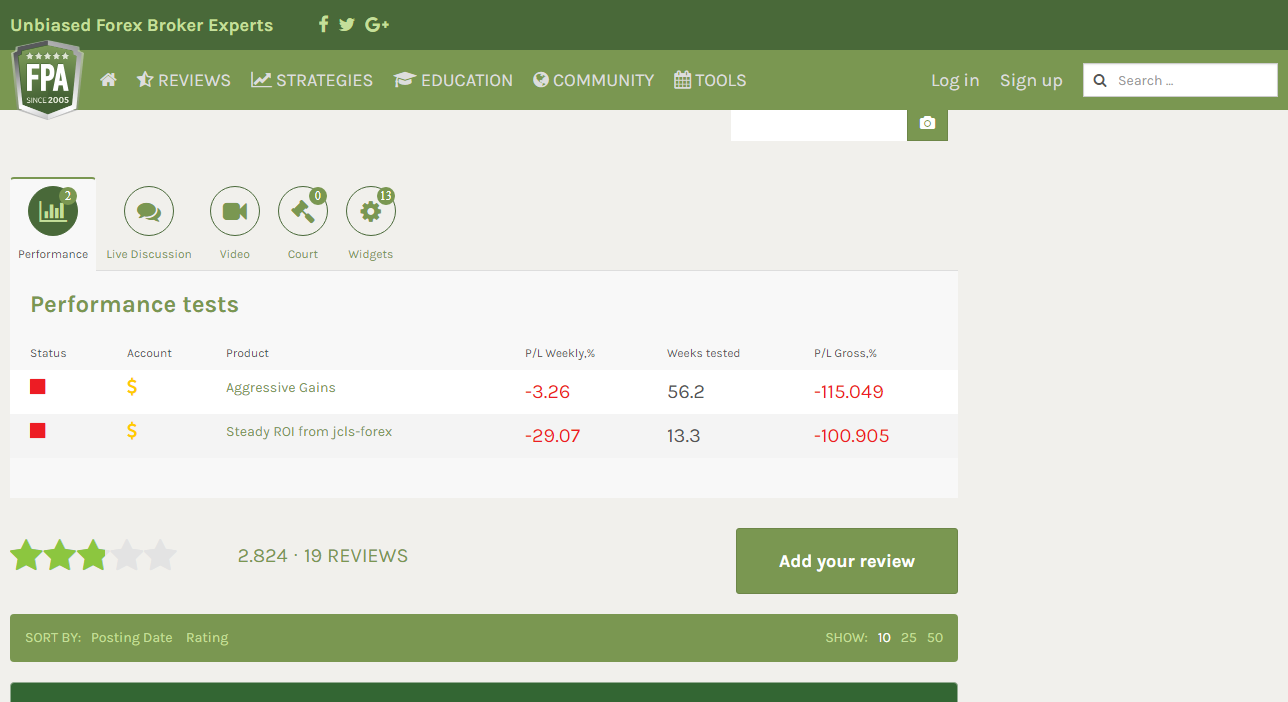Click the Weeks tested column header
Image resolution: width=1288 pixels, height=702 pixels.
pyautogui.click(x=704, y=353)
